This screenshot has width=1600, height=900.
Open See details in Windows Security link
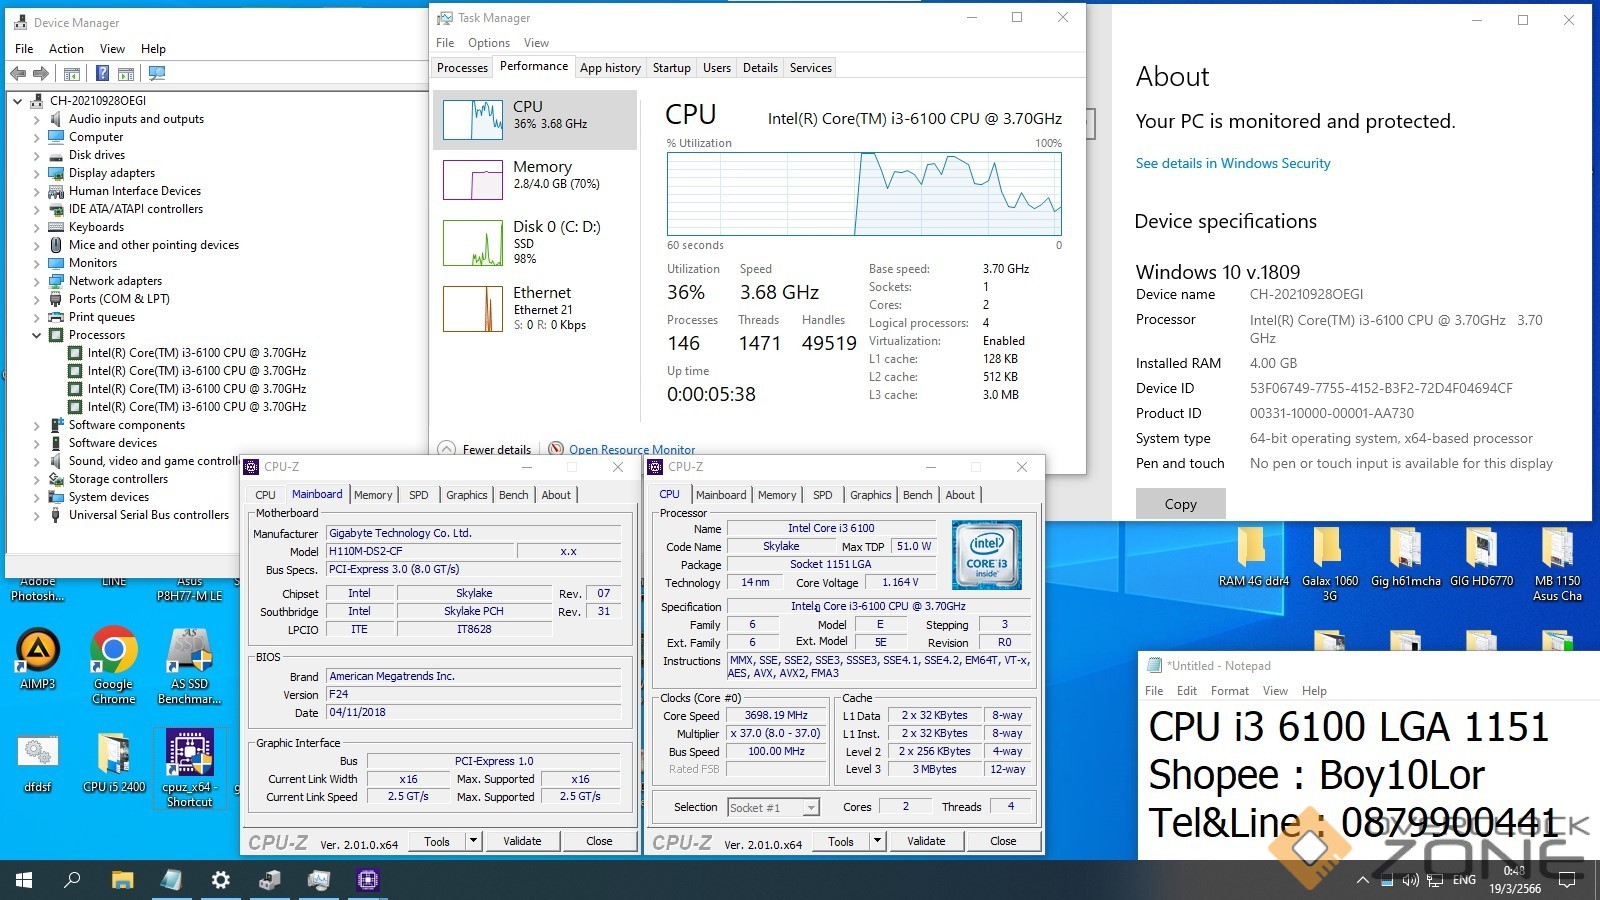point(1233,163)
